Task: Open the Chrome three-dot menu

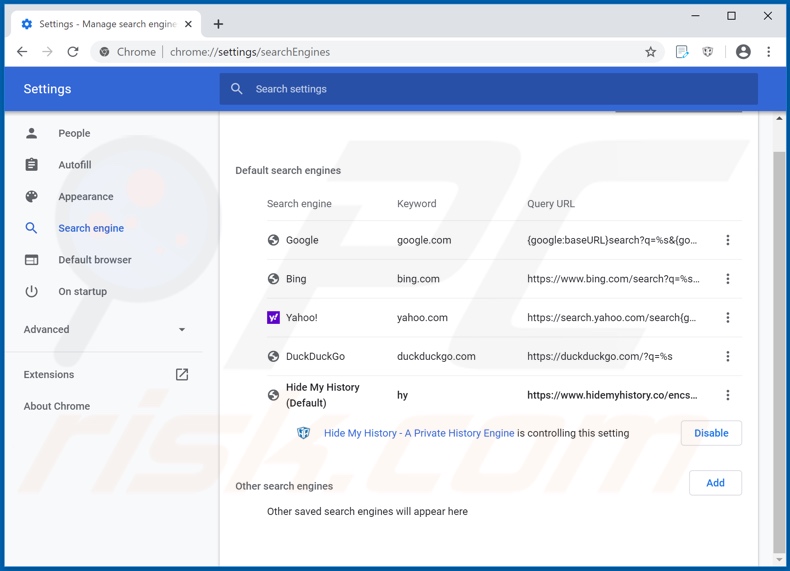Action: [x=768, y=52]
